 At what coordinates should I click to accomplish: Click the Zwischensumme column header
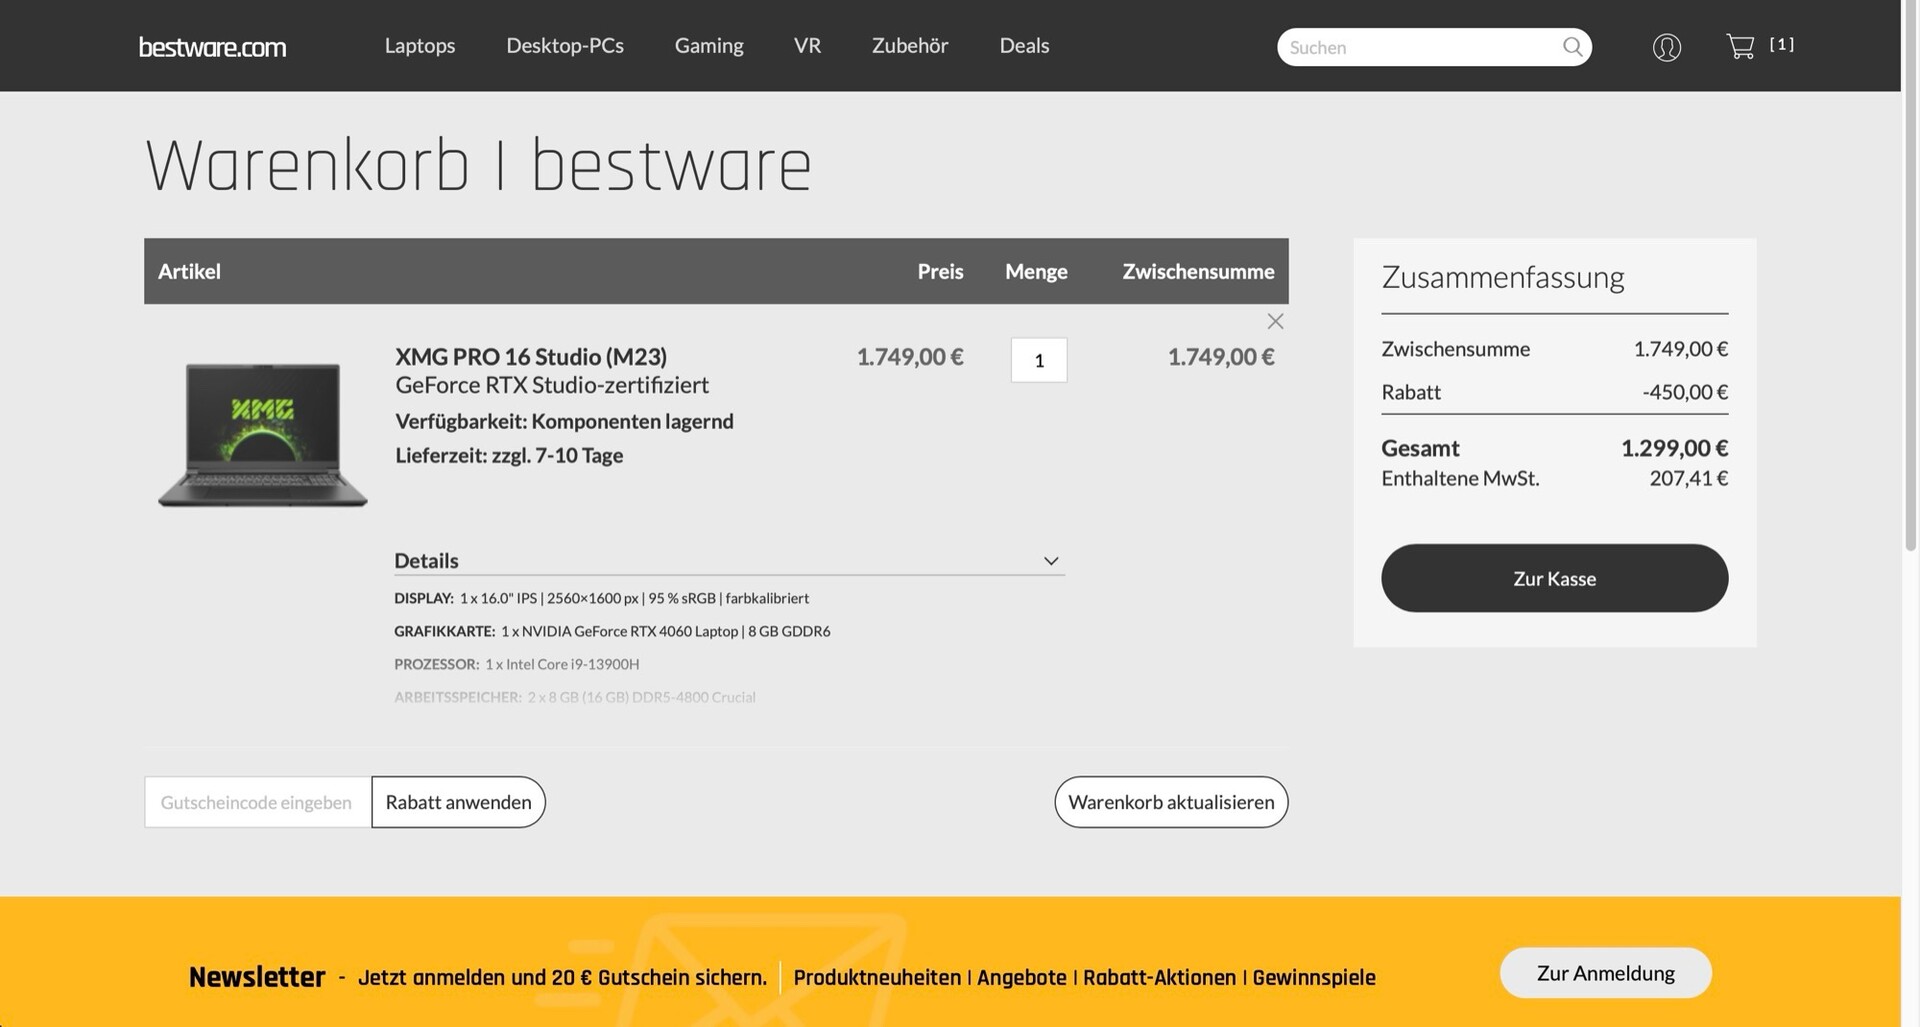(x=1198, y=271)
